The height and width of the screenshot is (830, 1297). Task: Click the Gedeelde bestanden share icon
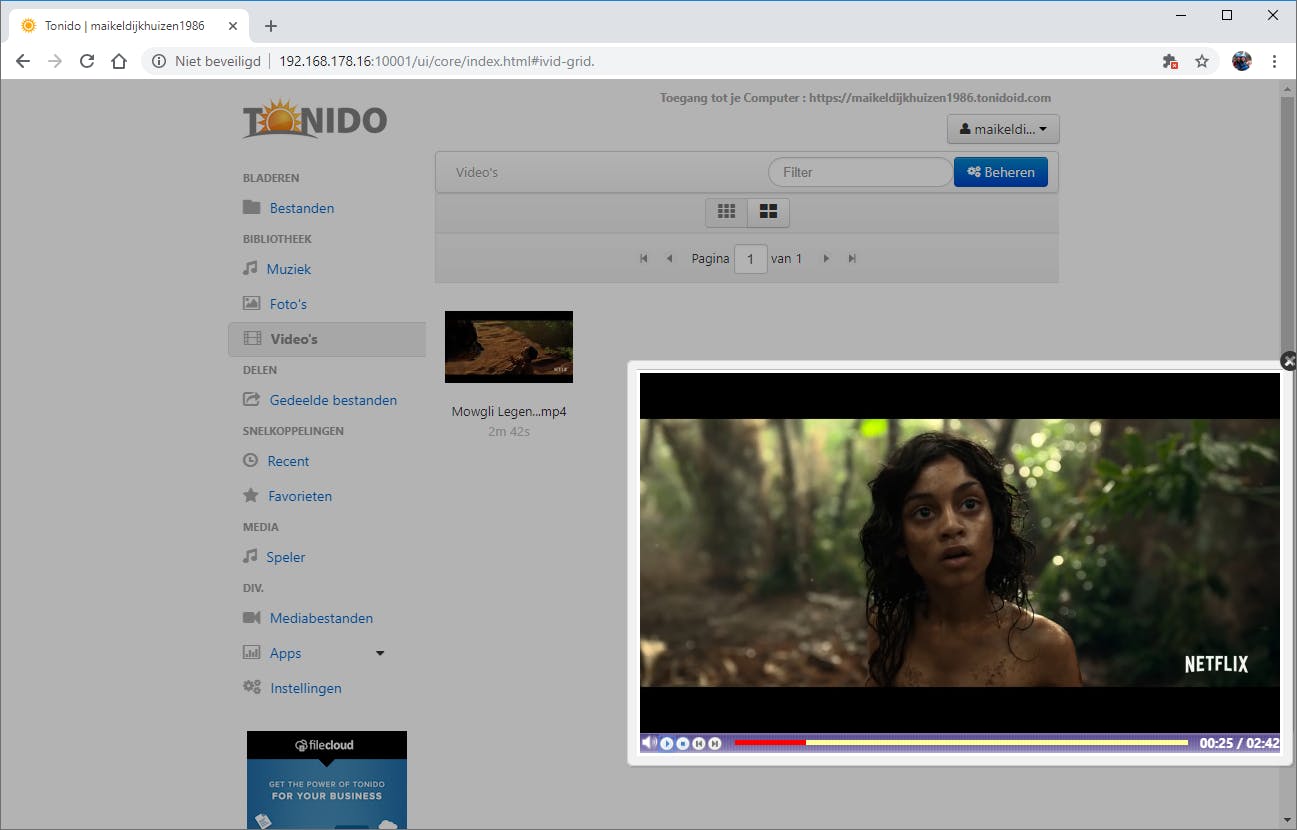252,399
